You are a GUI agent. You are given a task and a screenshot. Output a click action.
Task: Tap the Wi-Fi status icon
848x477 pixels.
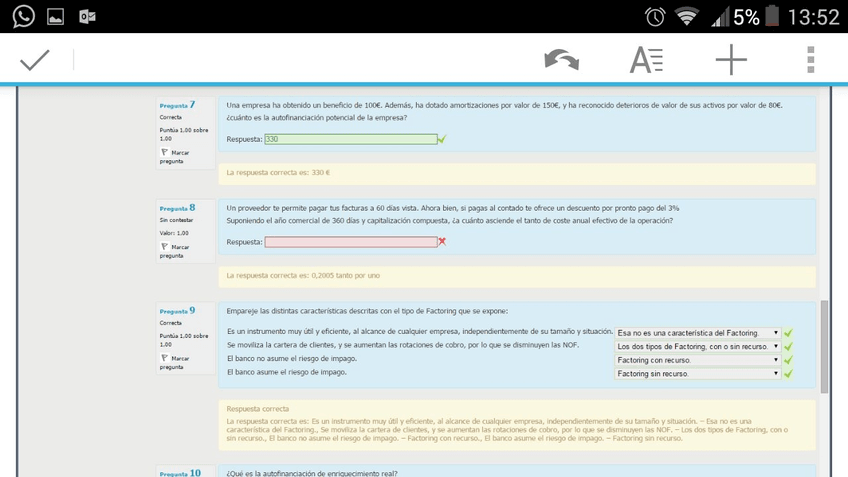687,16
